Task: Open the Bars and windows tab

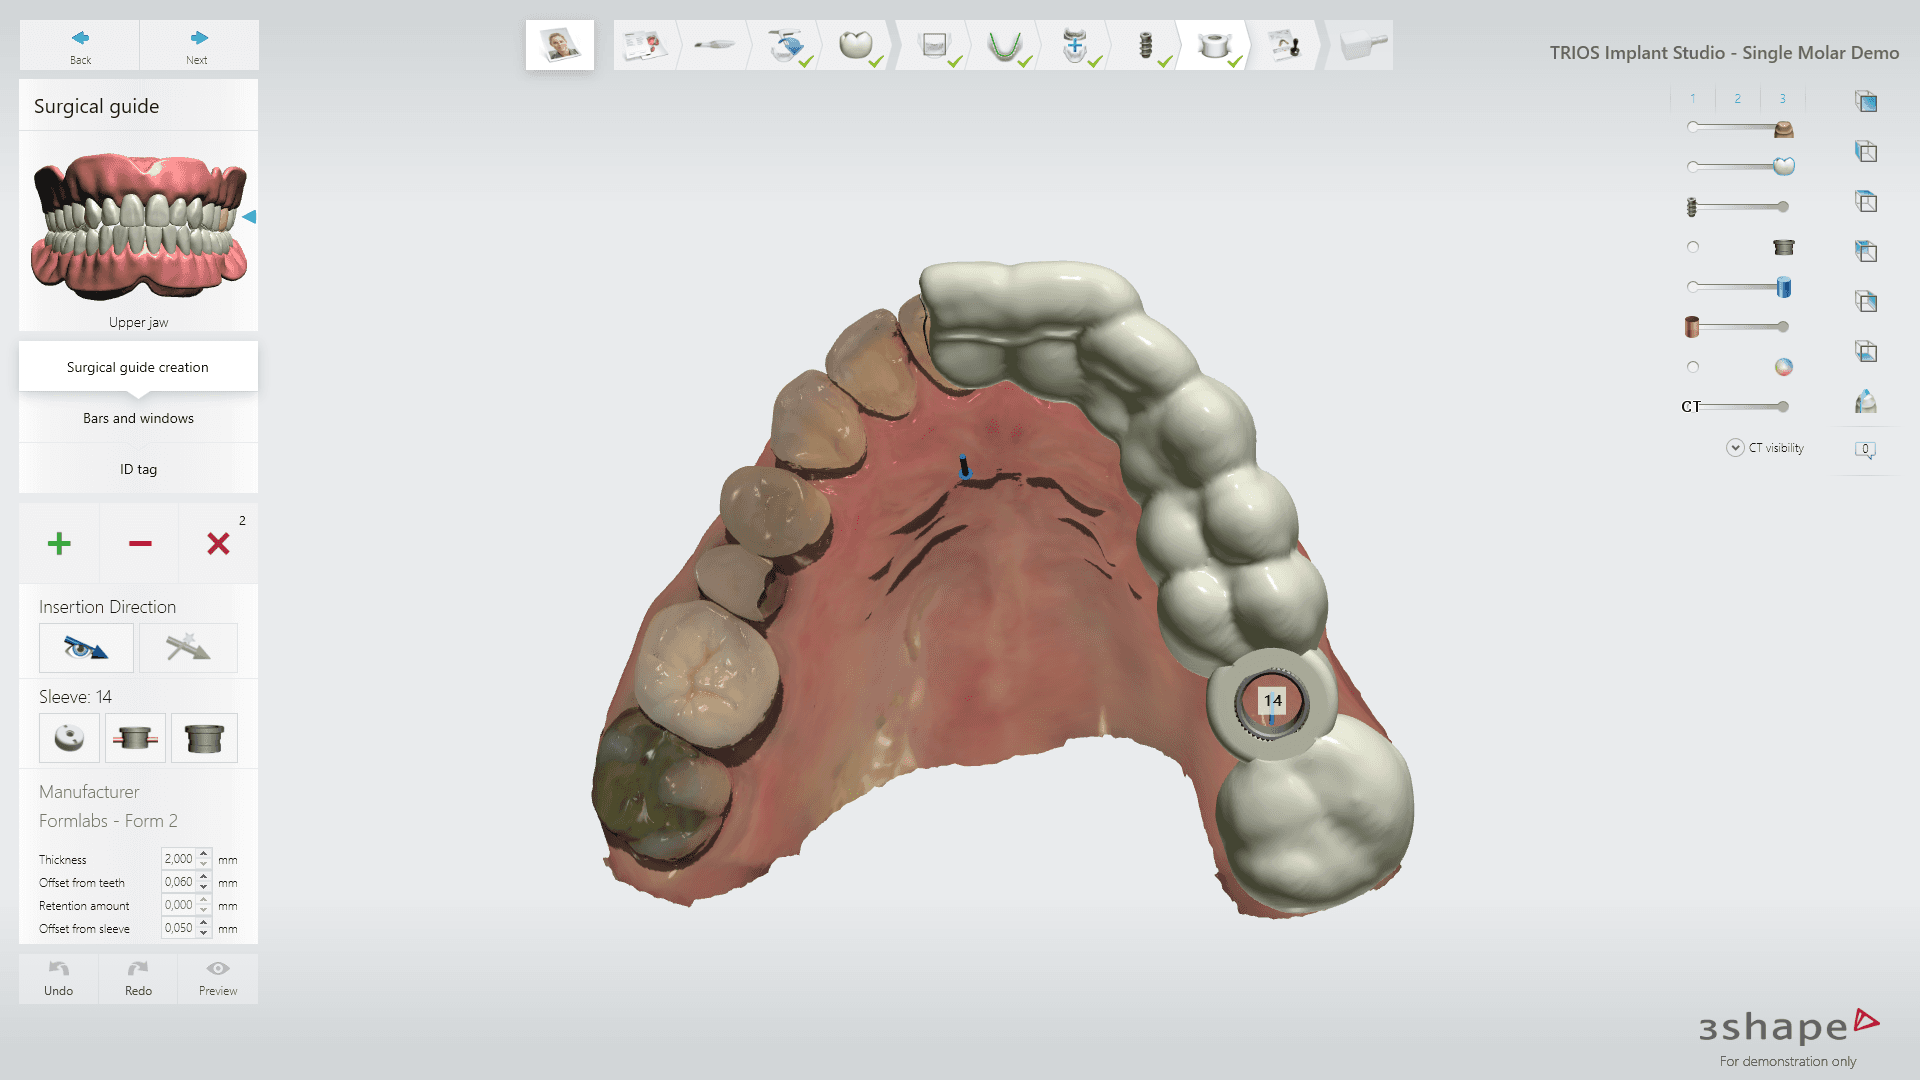Action: [138, 418]
